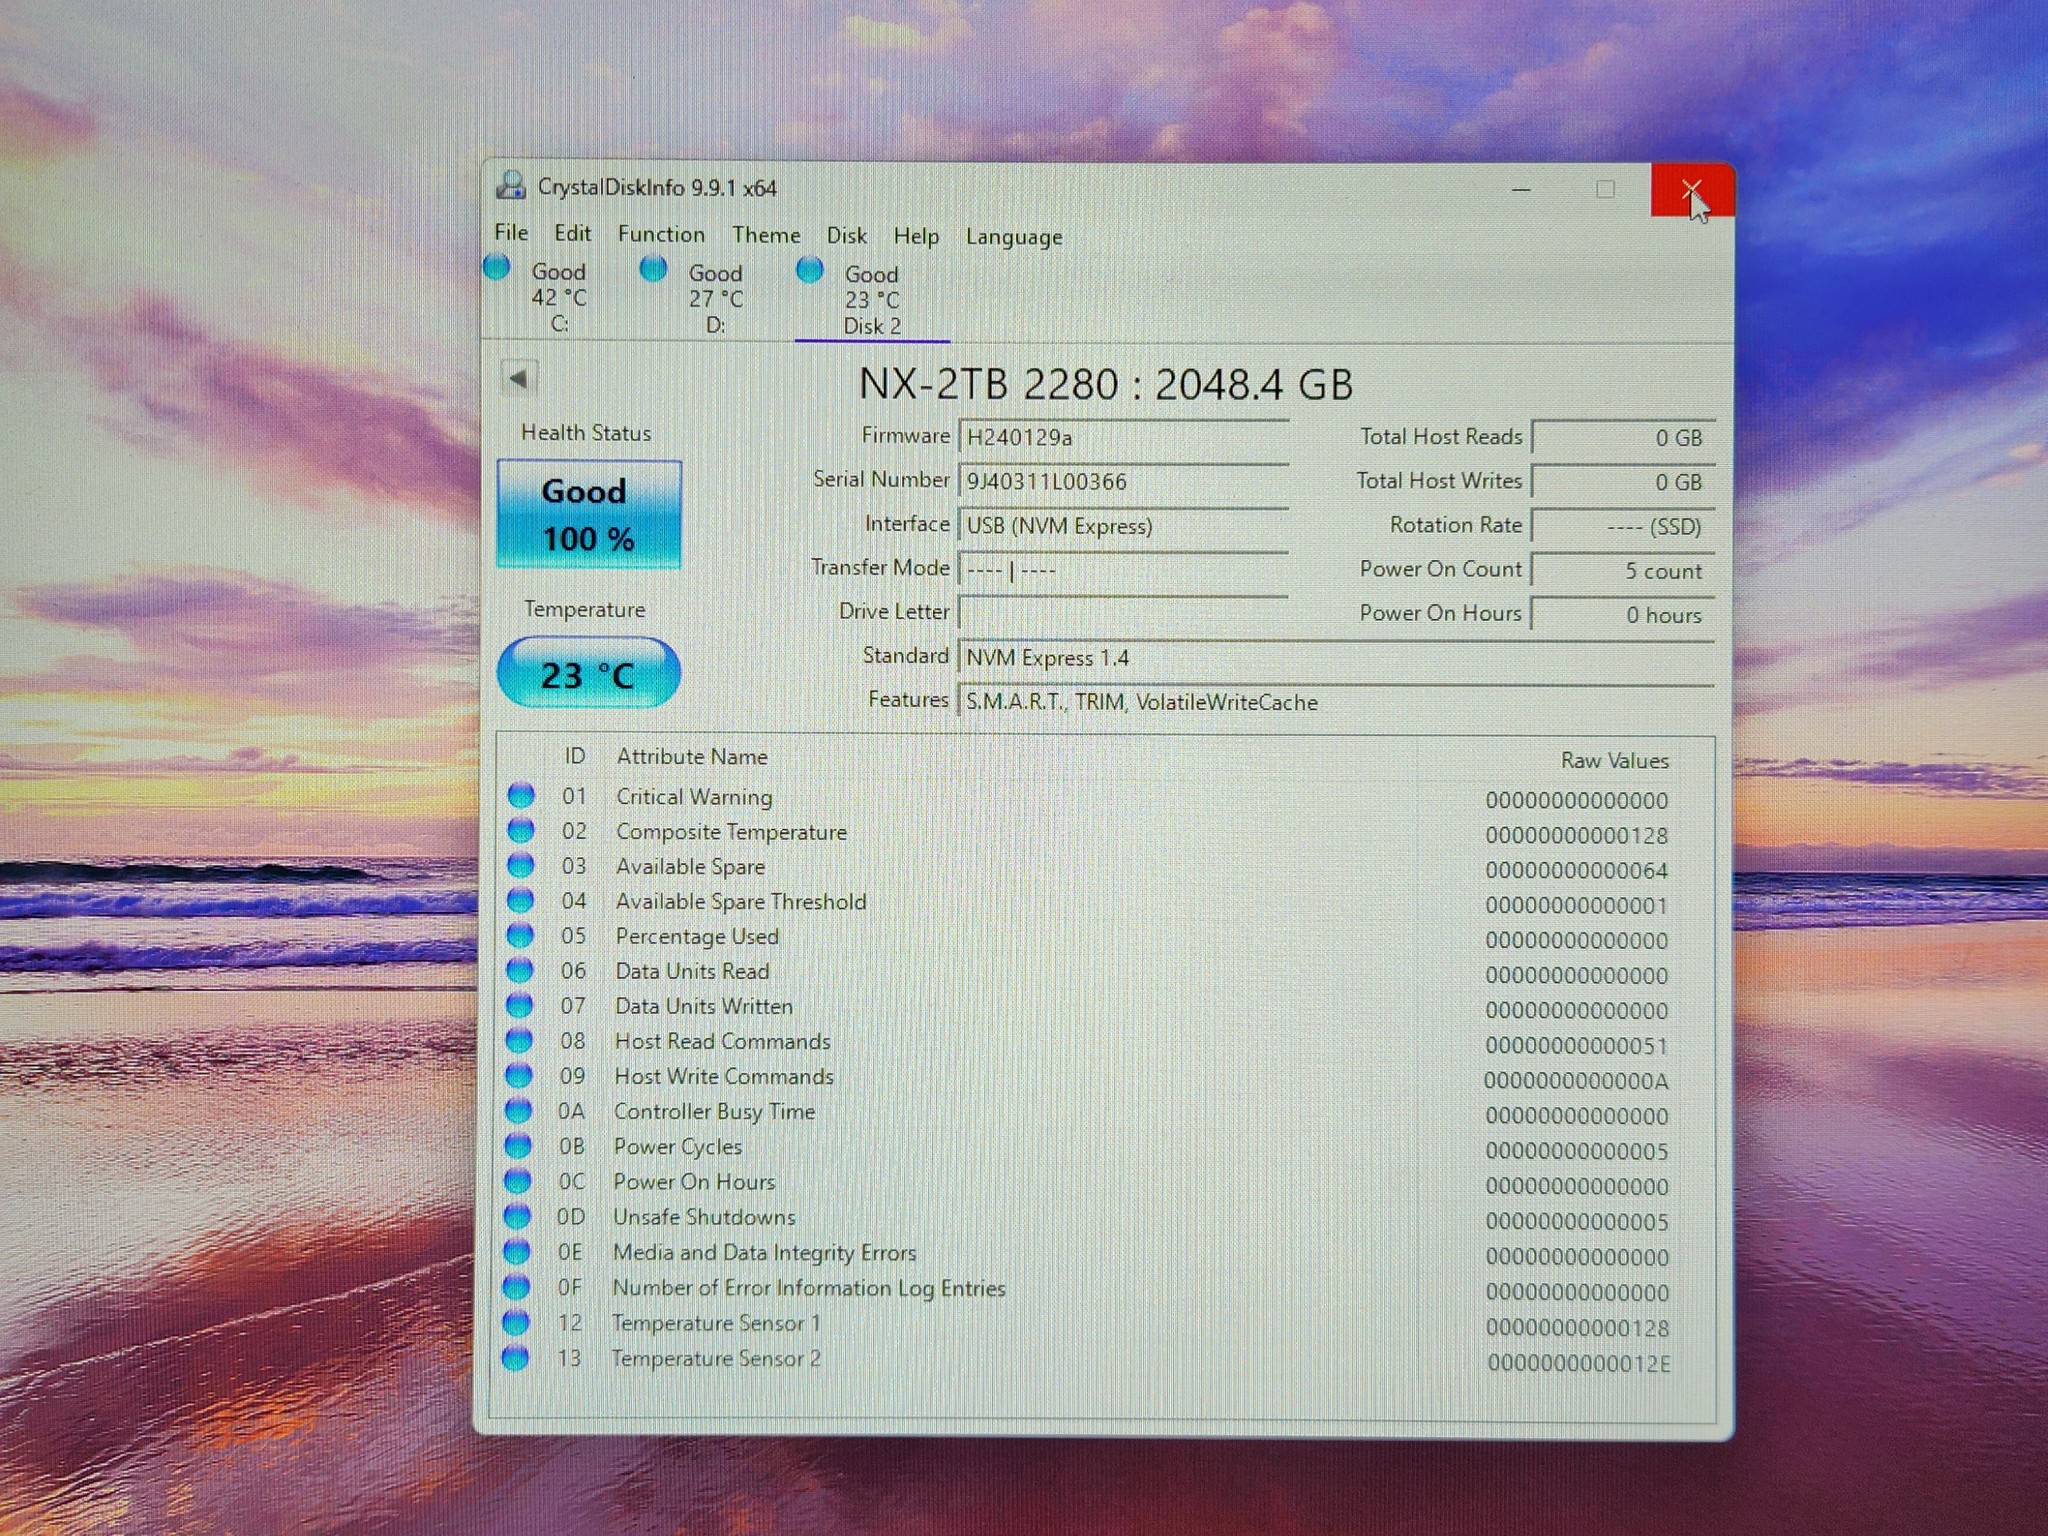This screenshot has height=1536, width=2048.
Task: Open the Function menu
Action: (x=661, y=234)
